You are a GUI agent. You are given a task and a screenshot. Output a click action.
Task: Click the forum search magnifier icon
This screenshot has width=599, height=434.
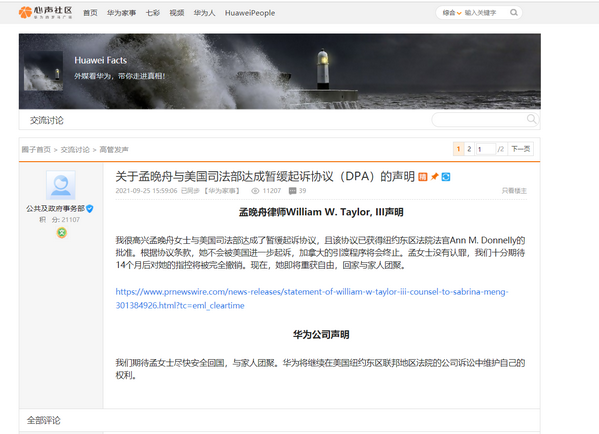point(531,119)
